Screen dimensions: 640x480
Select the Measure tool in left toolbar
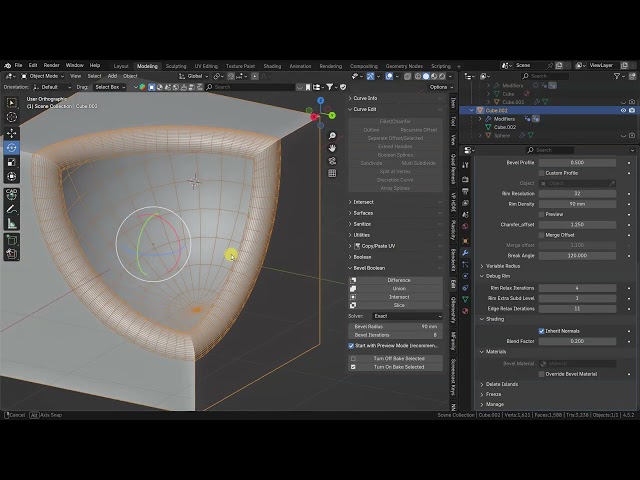tap(11, 224)
